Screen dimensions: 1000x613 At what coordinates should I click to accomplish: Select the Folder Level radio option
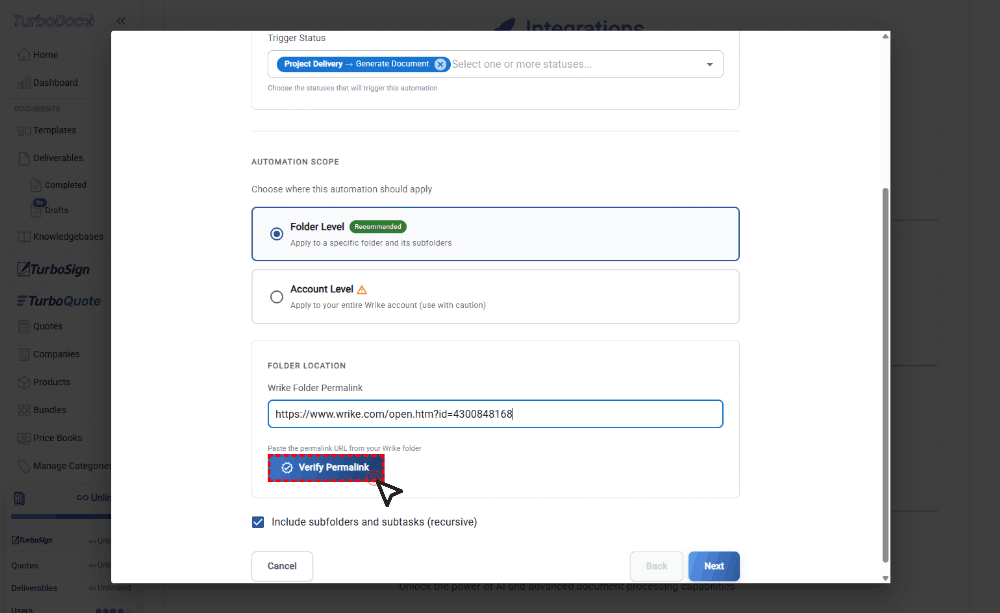(277, 234)
